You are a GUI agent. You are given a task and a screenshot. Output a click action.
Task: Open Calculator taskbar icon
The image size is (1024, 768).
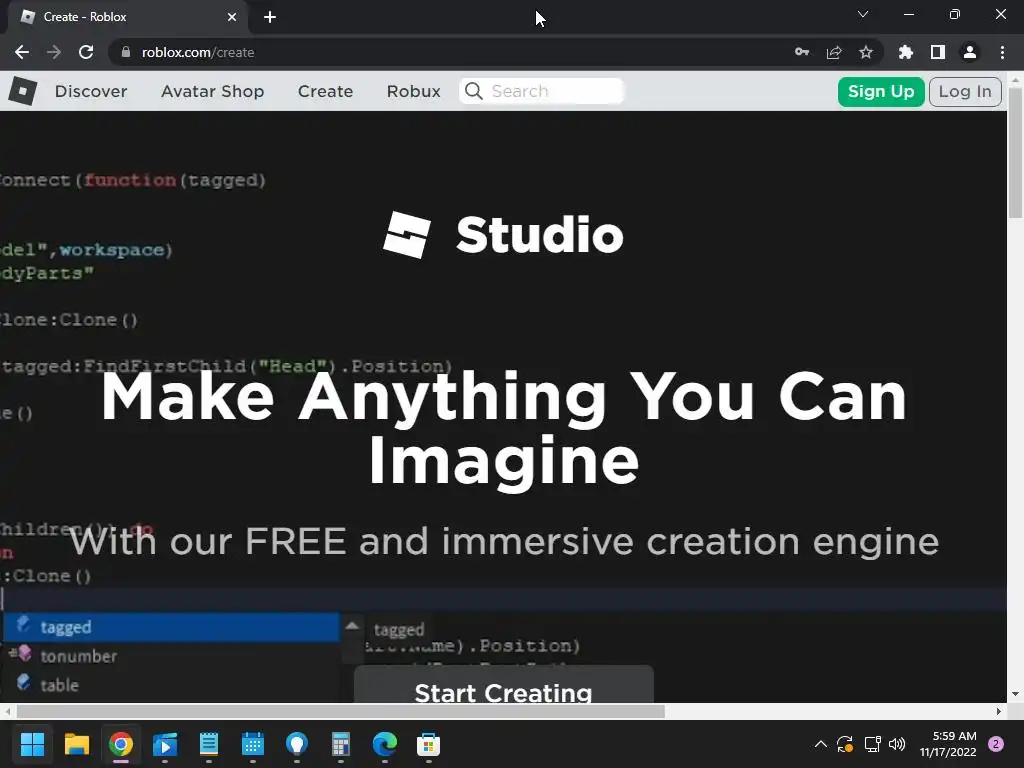(341, 744)
